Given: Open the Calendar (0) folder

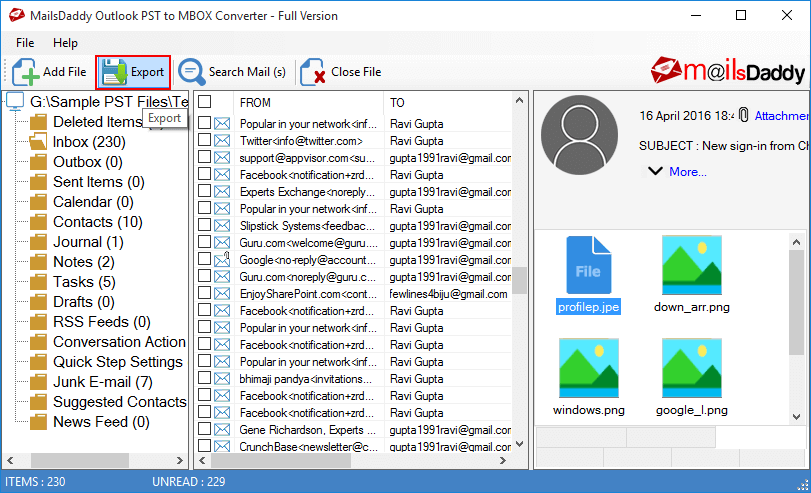Looking at the screenshot, I should pos(93,202).
